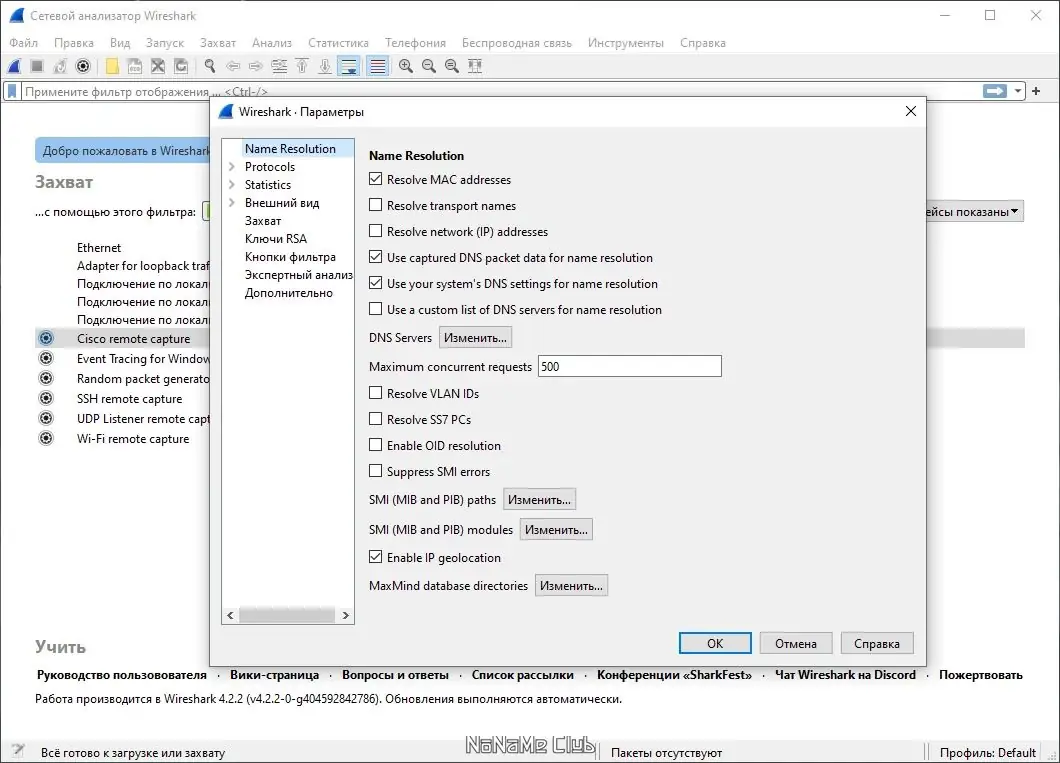
Task: Toggle Use captured DNS packet data option
Action: tap(376, 257)
